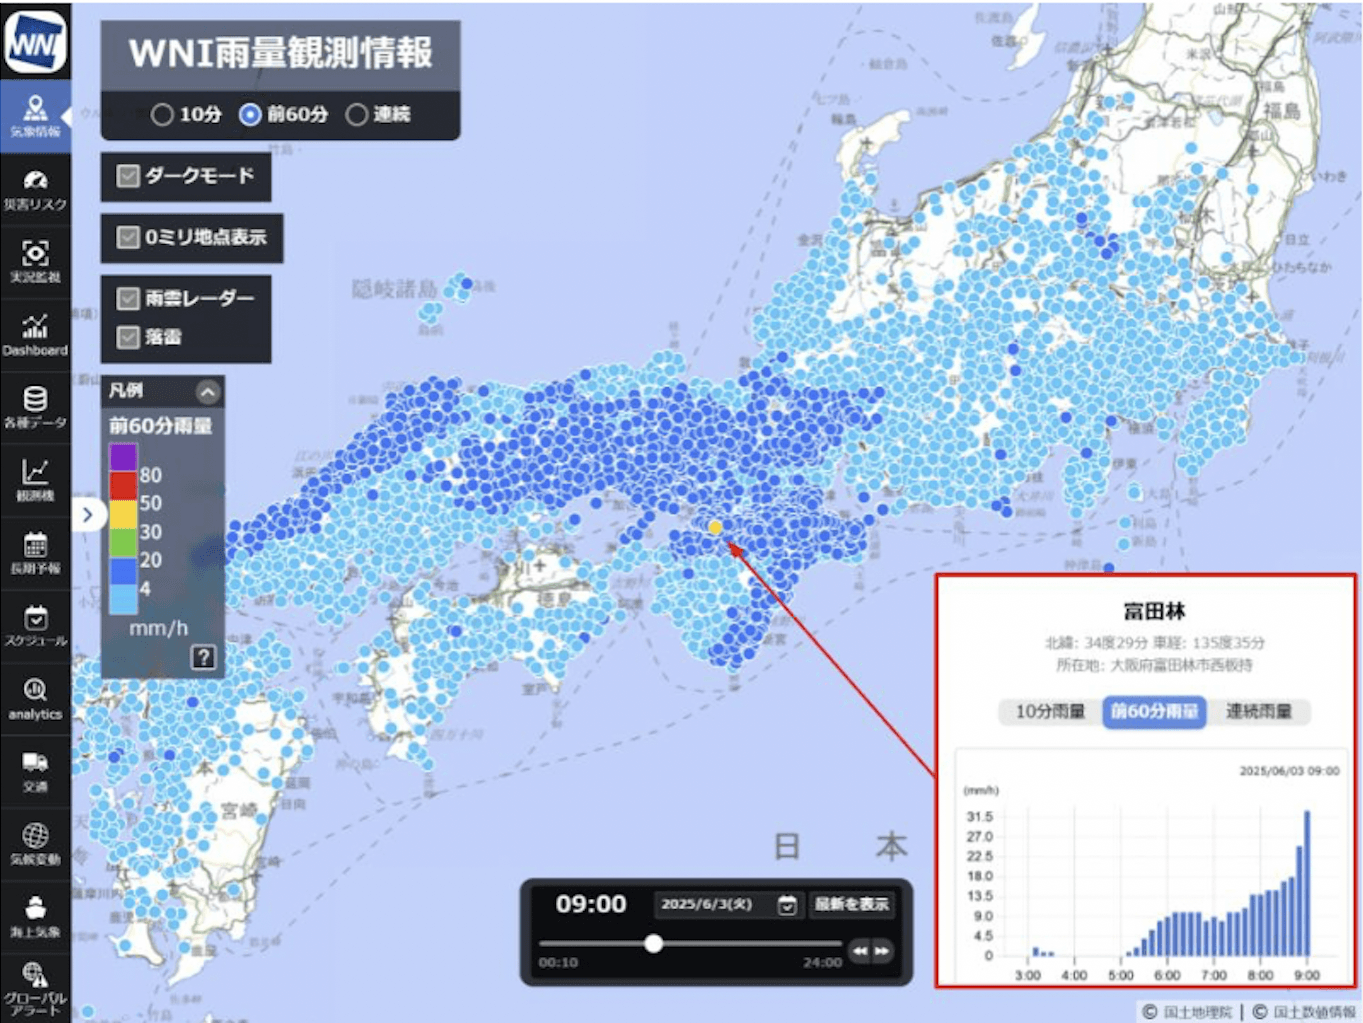Click the 最新を表示 button

click(851, 904)
